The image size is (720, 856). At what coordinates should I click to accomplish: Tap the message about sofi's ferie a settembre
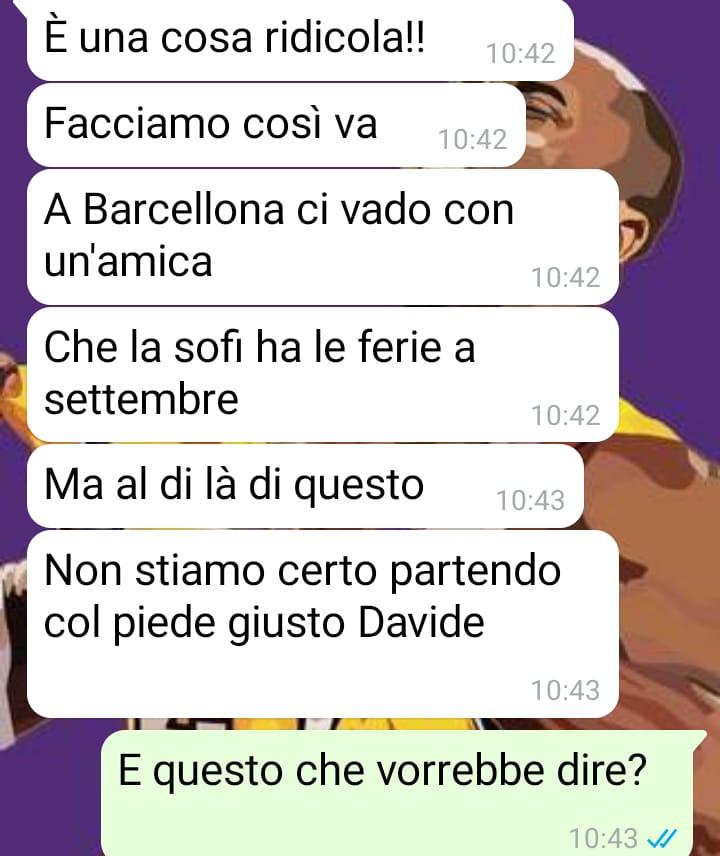pos(323,374)
